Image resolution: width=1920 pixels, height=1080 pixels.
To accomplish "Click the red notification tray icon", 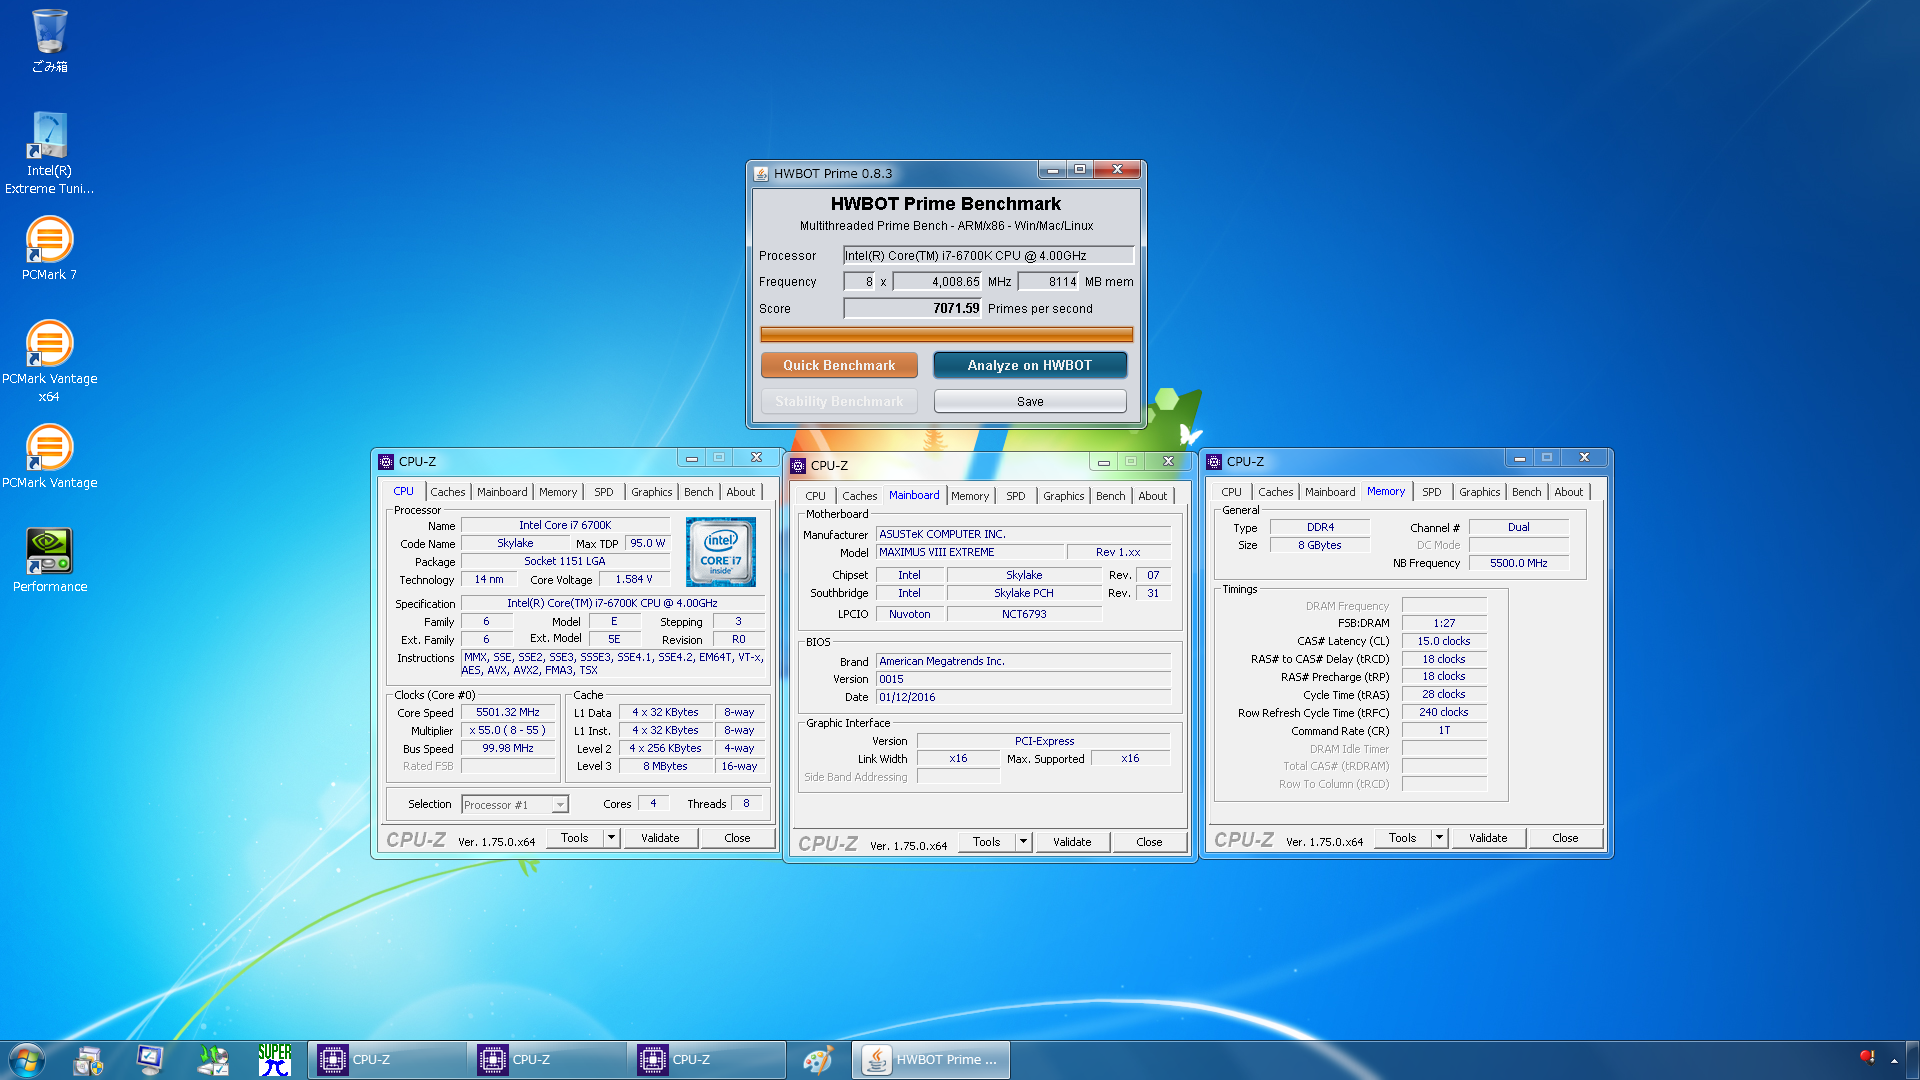I will (1866, 1057).
